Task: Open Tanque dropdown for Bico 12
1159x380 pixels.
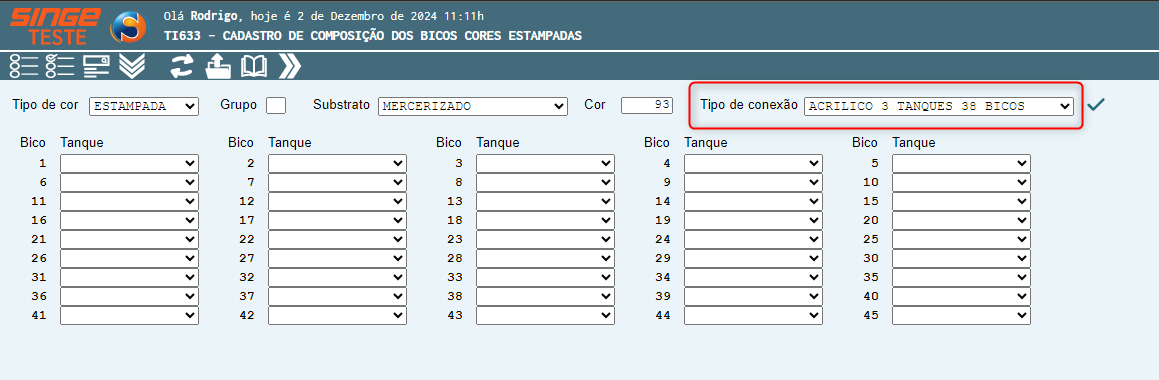Action: [x=337, y=201]
